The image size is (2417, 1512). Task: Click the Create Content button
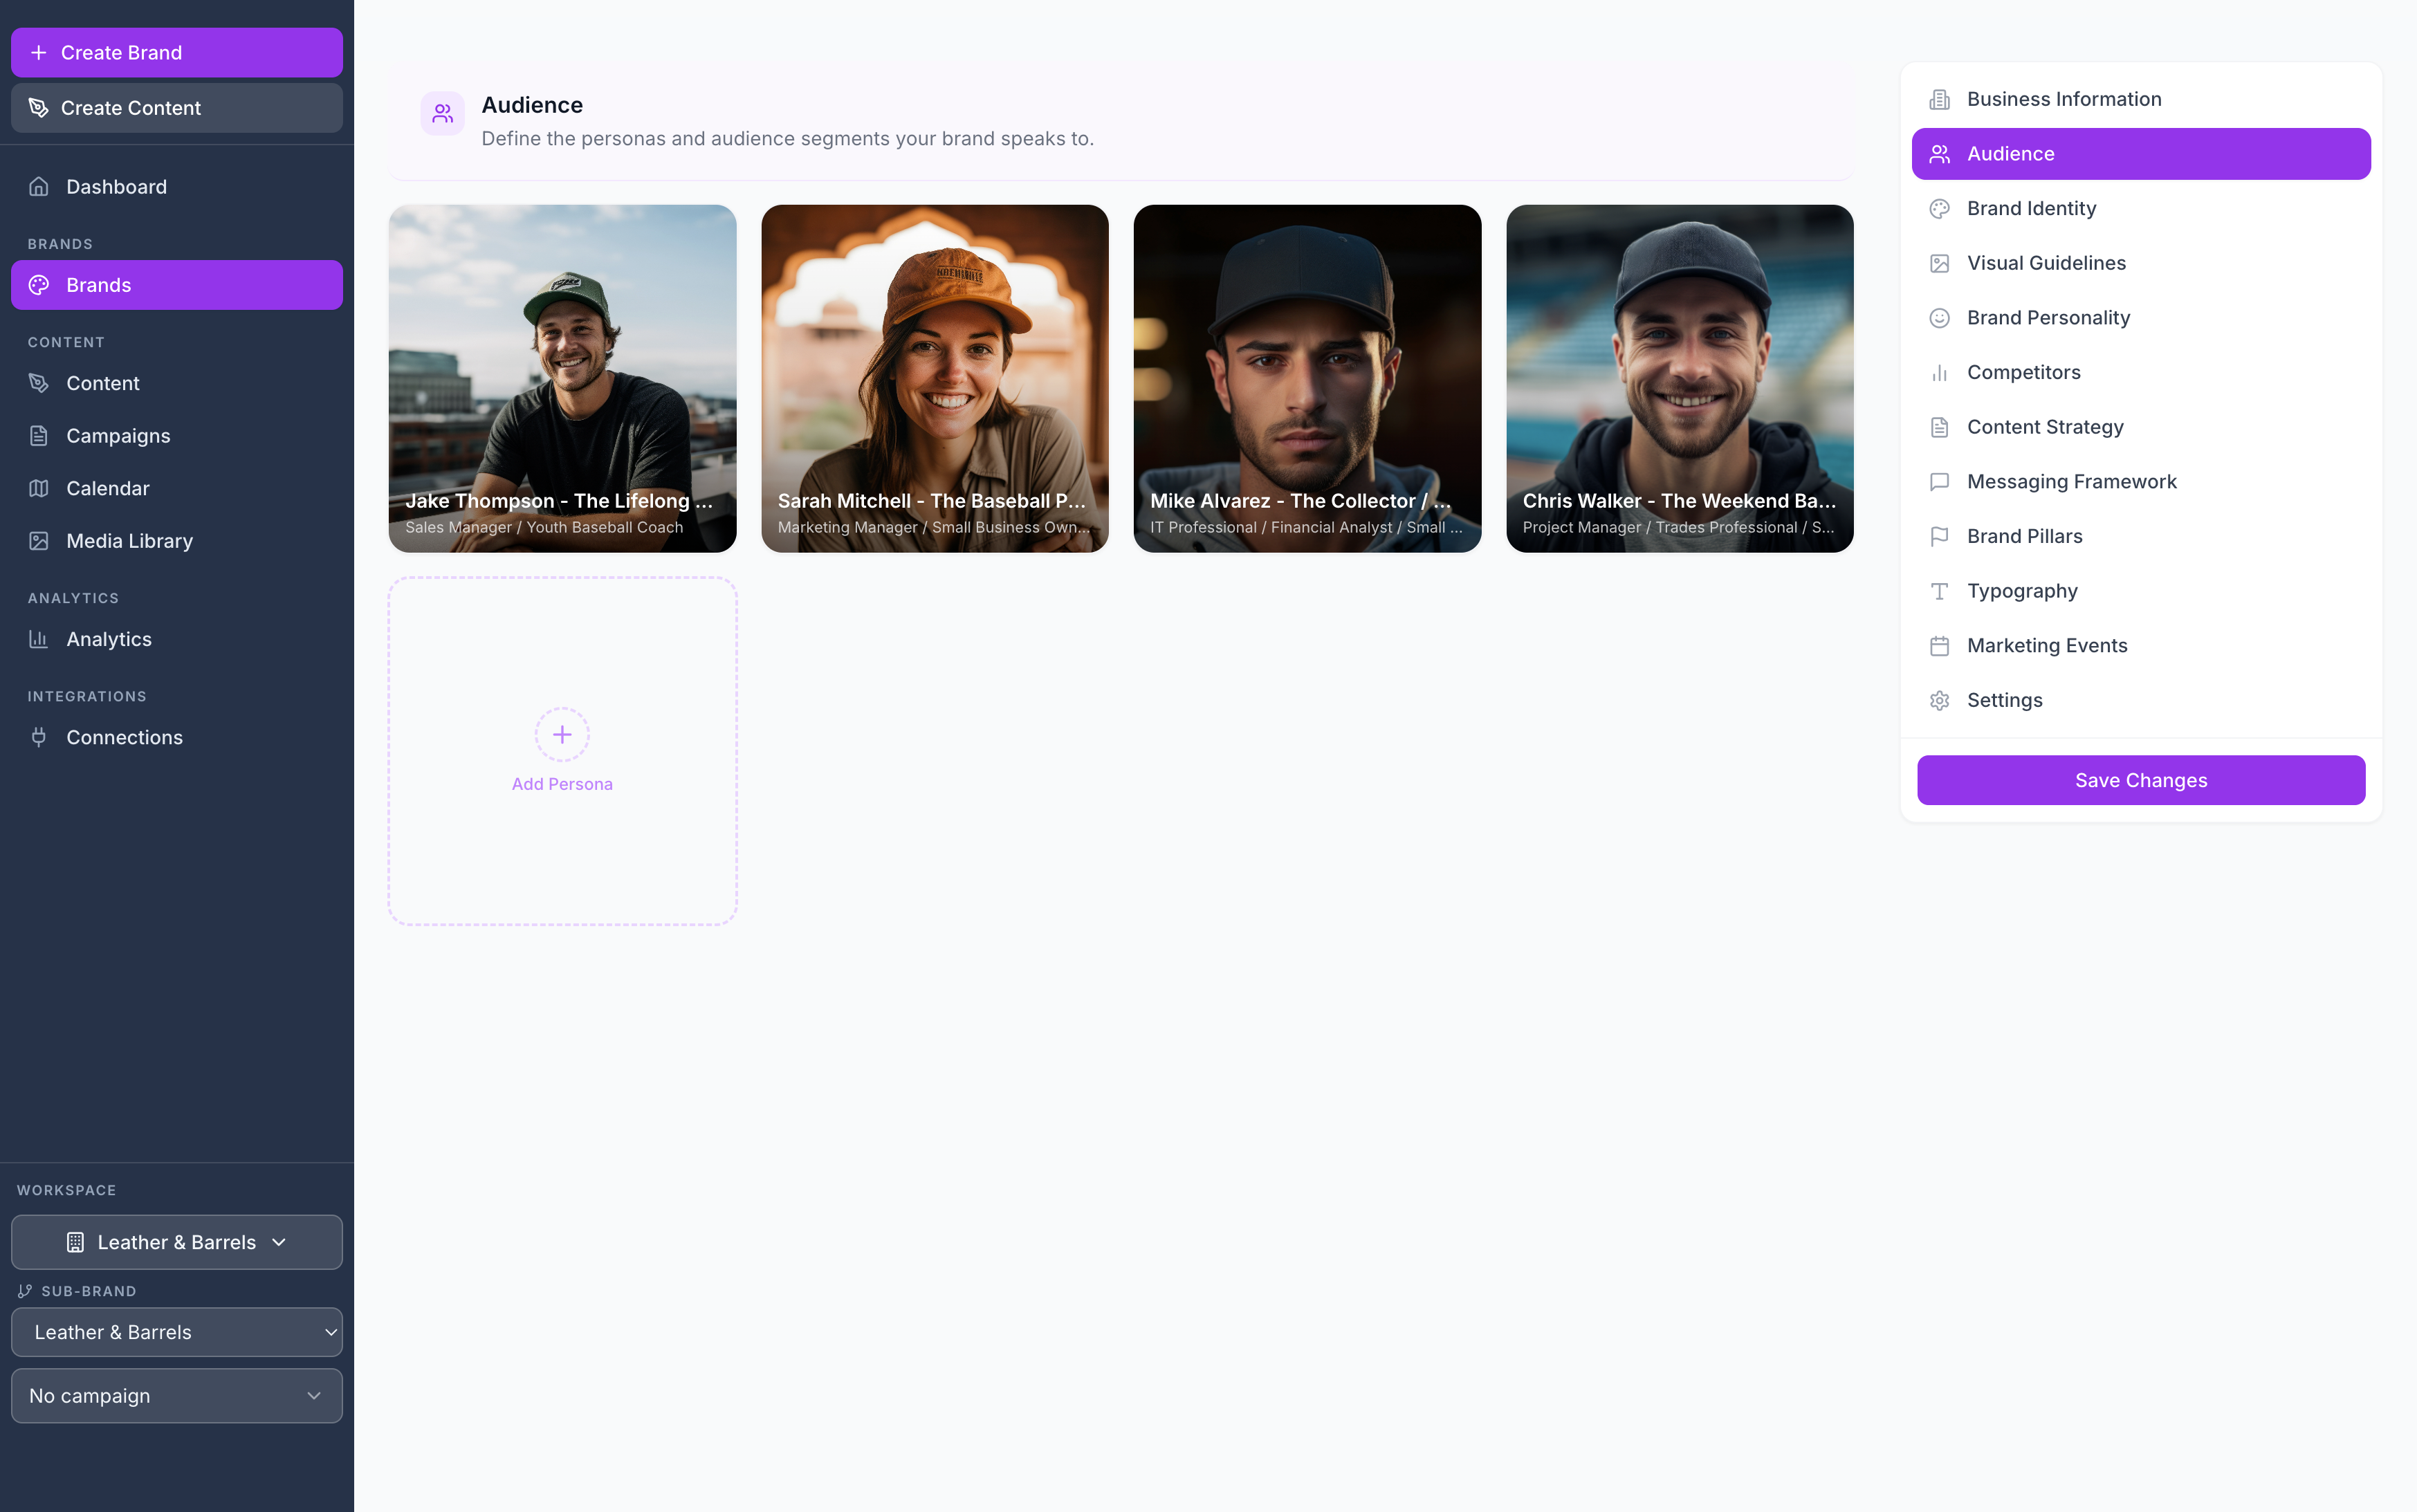point(177,108)
